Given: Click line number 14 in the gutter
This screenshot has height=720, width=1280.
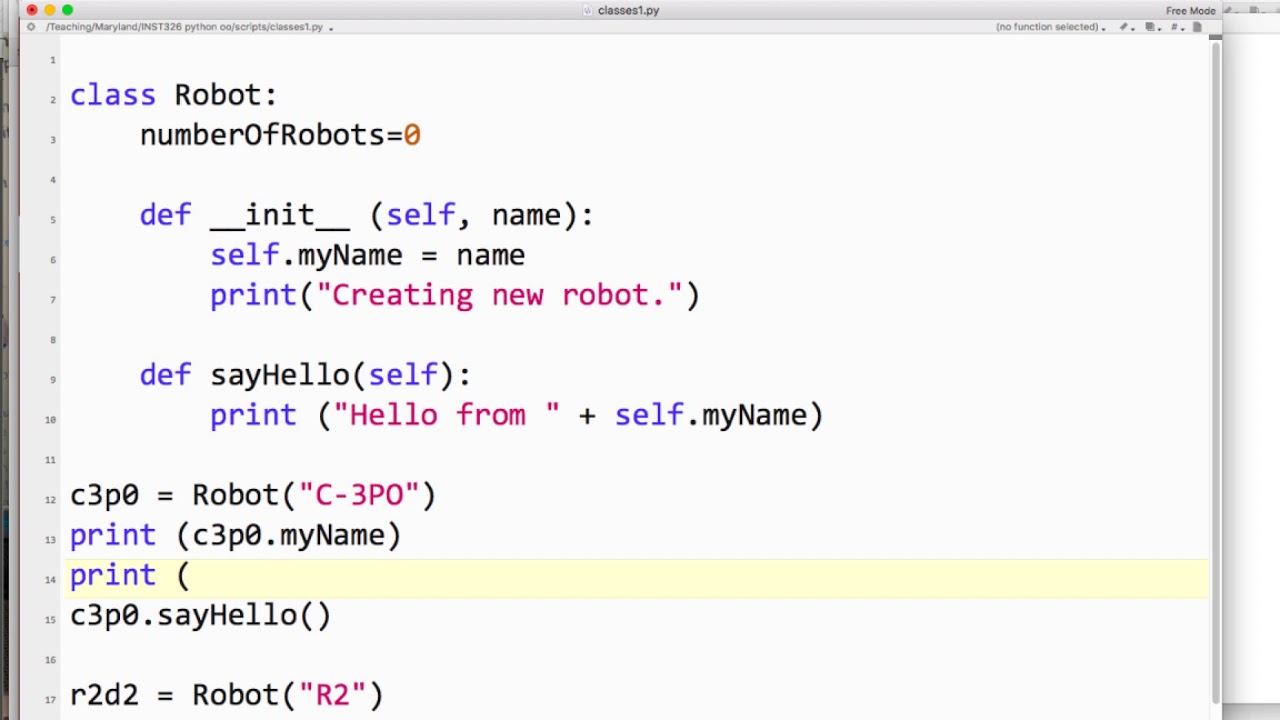Looking at the screenshot, I should click(x=50, y=580).
